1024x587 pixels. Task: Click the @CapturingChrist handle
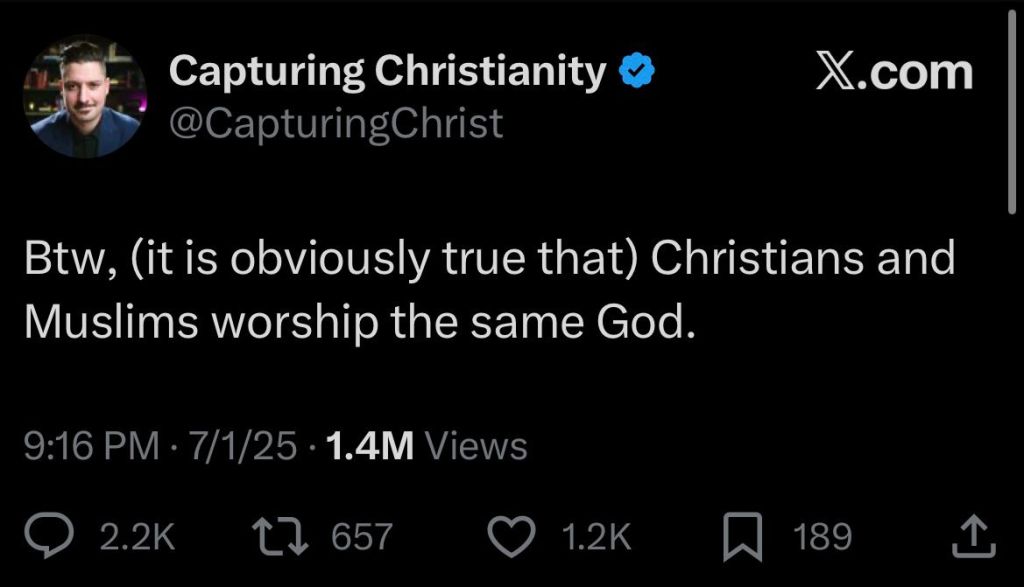tap(335, 123)
